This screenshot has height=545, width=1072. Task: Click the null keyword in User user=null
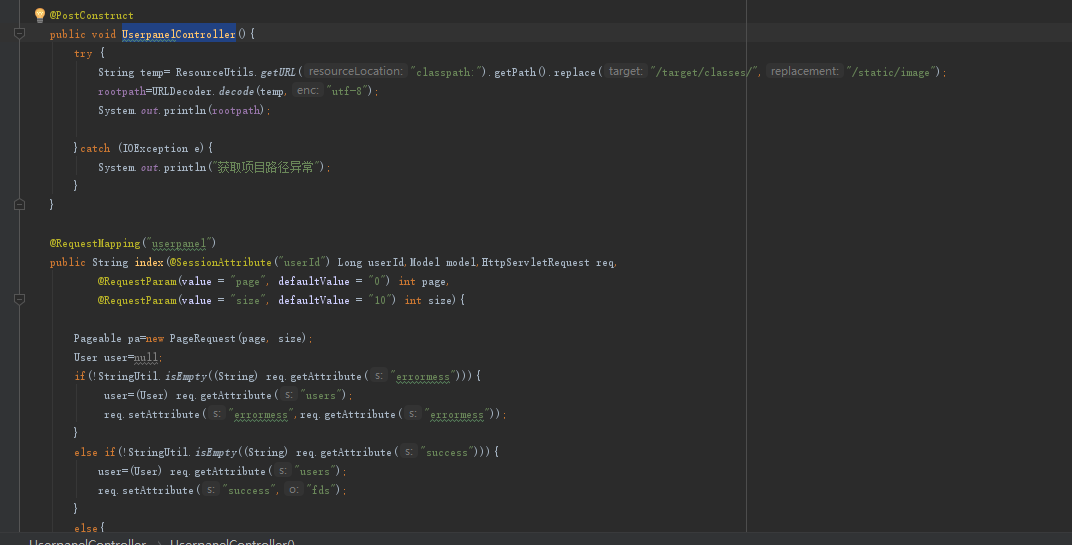coord(146,357)
